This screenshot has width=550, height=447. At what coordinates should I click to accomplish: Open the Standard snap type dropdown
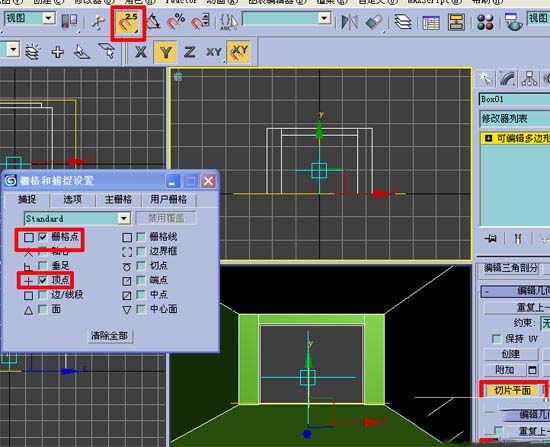pos(77,219)
